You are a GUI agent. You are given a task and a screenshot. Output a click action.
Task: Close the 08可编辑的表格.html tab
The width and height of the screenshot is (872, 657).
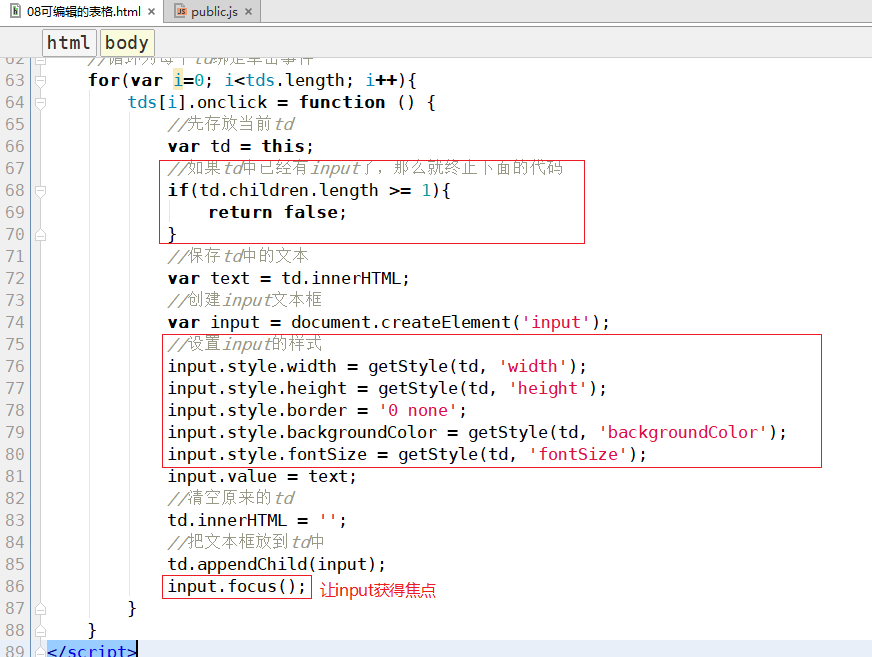[150, 12]
